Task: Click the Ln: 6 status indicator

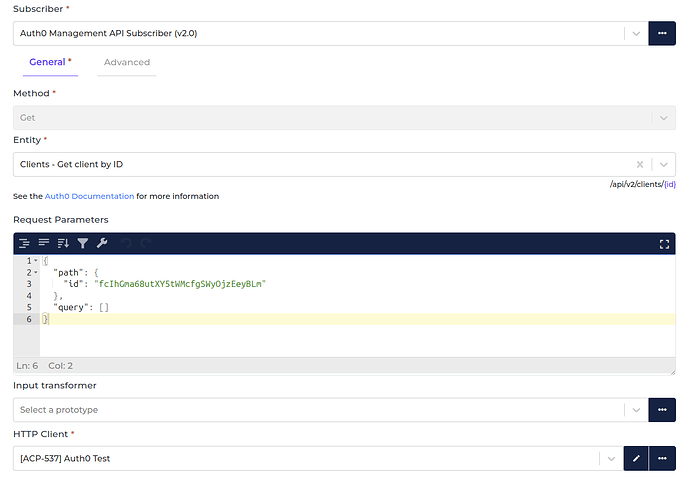Action: [27, 366]
